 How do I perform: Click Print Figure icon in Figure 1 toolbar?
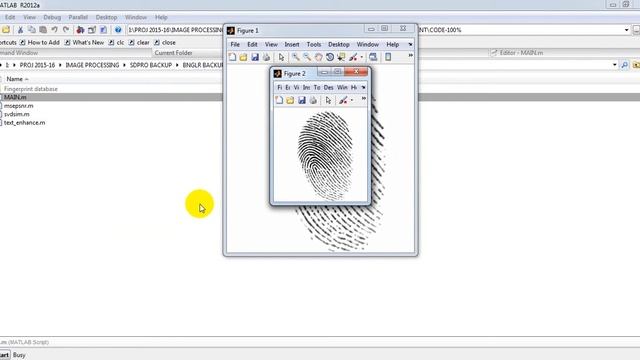267,57
